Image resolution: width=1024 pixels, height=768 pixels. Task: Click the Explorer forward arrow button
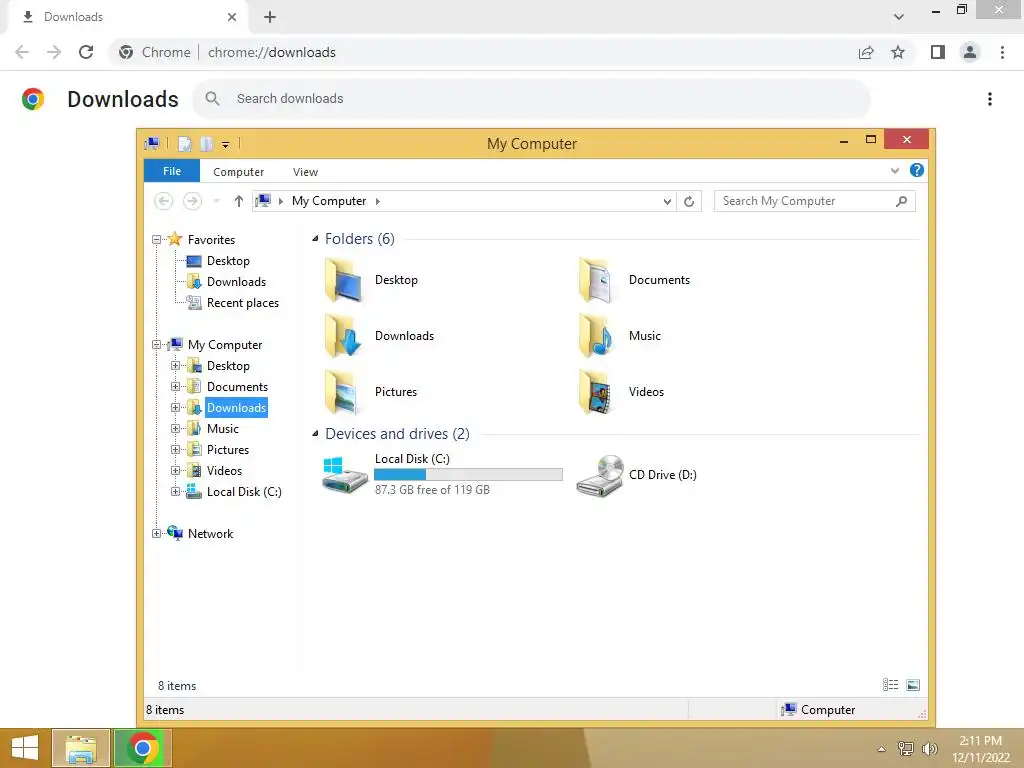coord(192,201)
